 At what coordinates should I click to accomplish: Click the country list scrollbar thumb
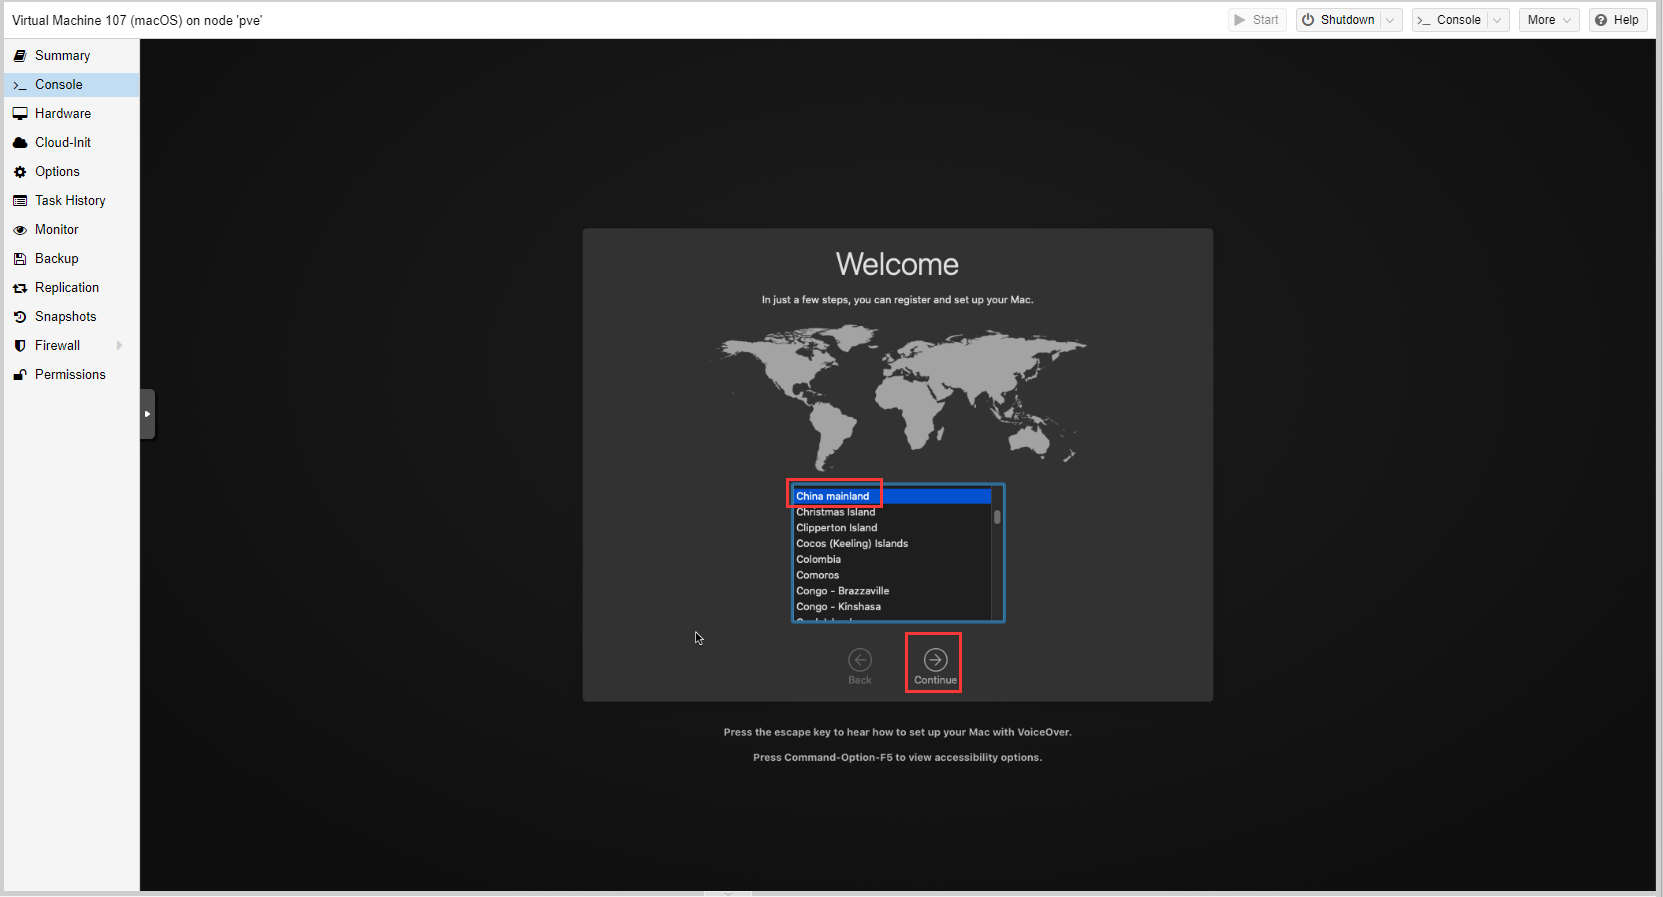pyautogui.click(x=997, y=517)
